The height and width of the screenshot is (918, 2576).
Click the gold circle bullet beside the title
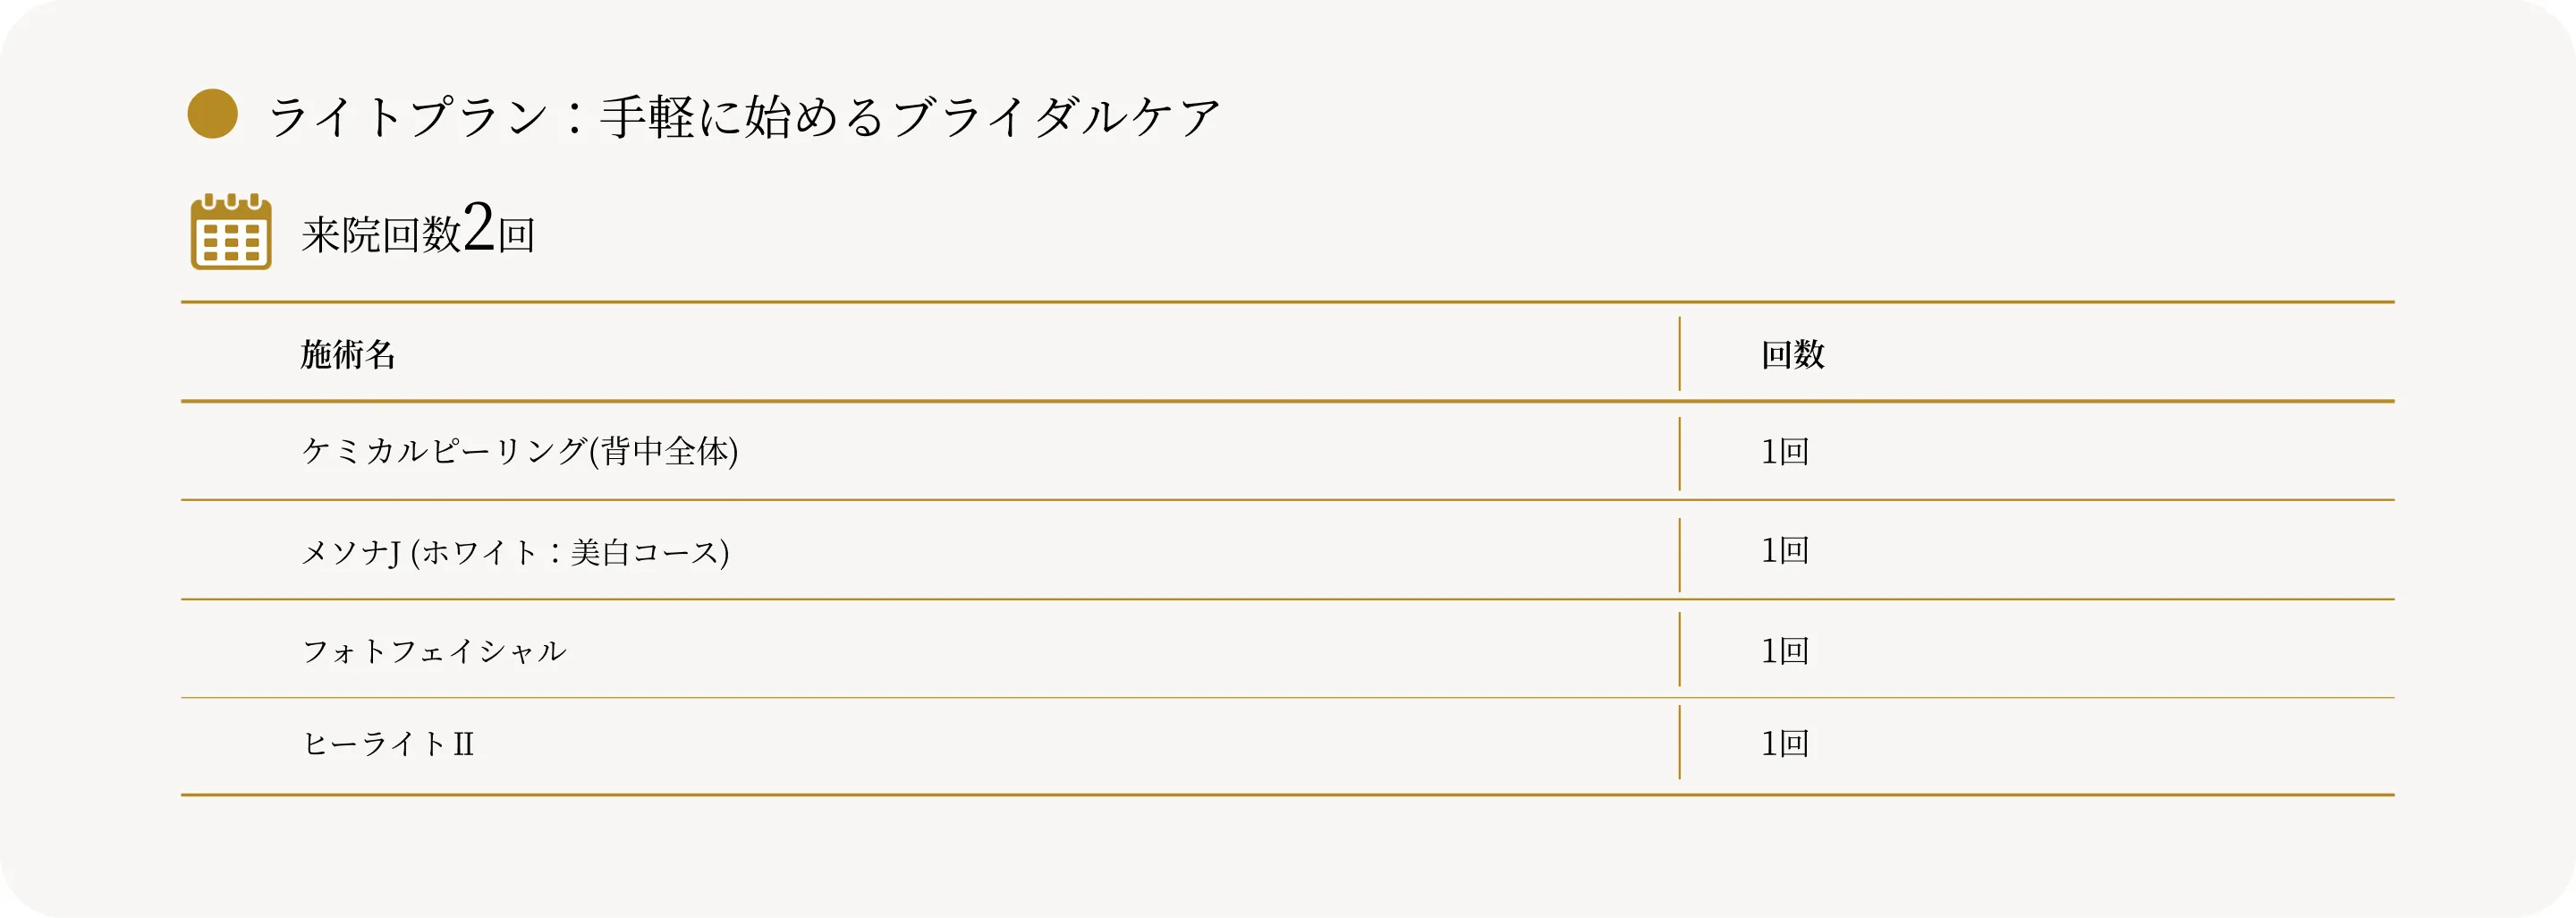(212, 114)
